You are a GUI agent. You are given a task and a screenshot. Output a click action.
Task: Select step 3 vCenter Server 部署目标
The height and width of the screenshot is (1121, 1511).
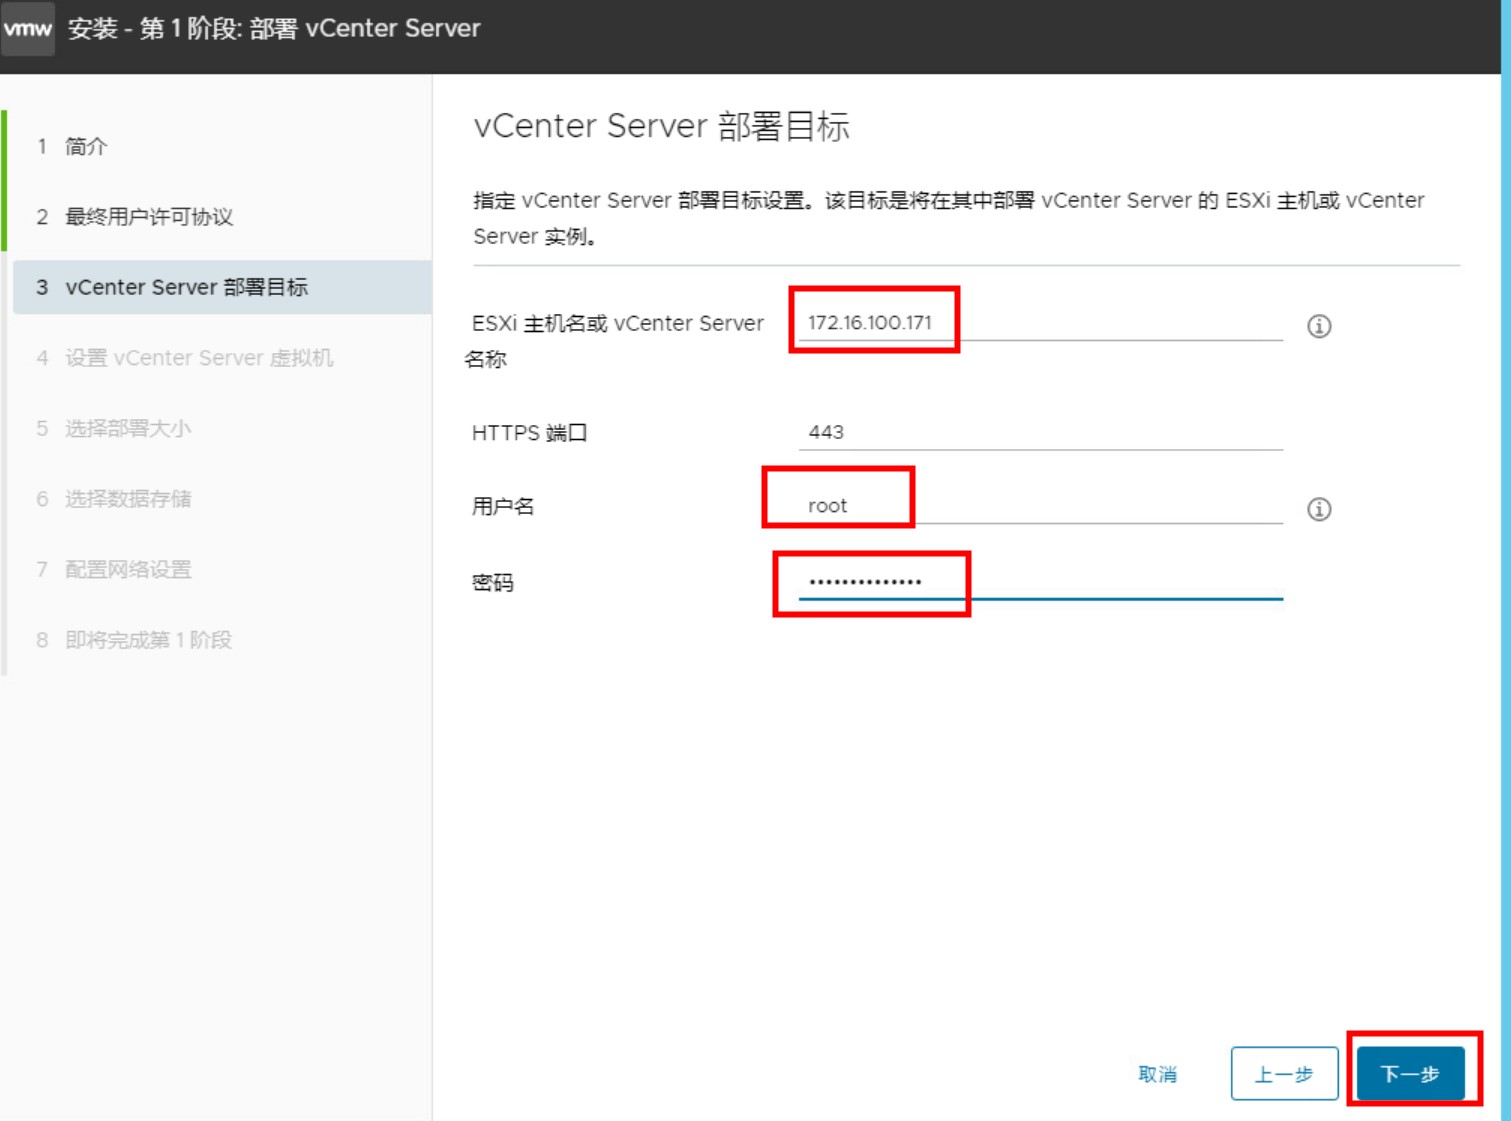pos(222,287)
